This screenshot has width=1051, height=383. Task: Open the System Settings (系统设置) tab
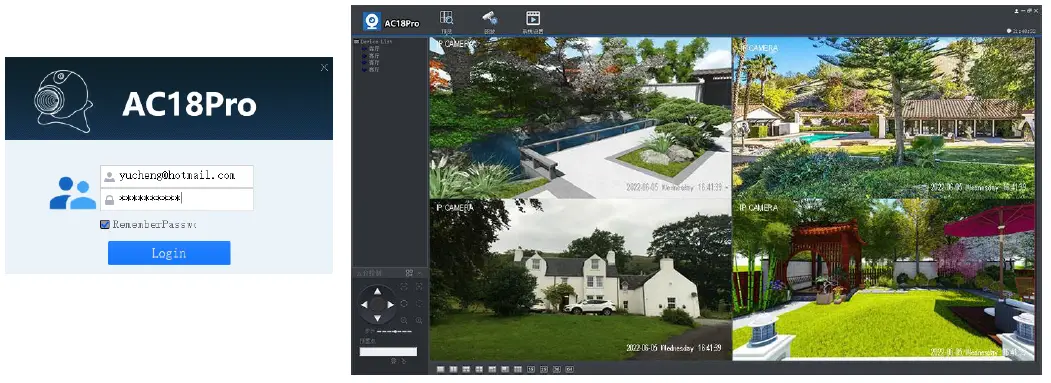point(532,21)
